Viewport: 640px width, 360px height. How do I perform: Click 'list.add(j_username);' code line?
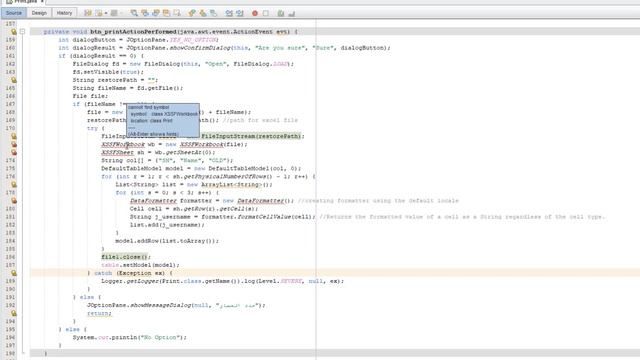[x=167, y=225]
